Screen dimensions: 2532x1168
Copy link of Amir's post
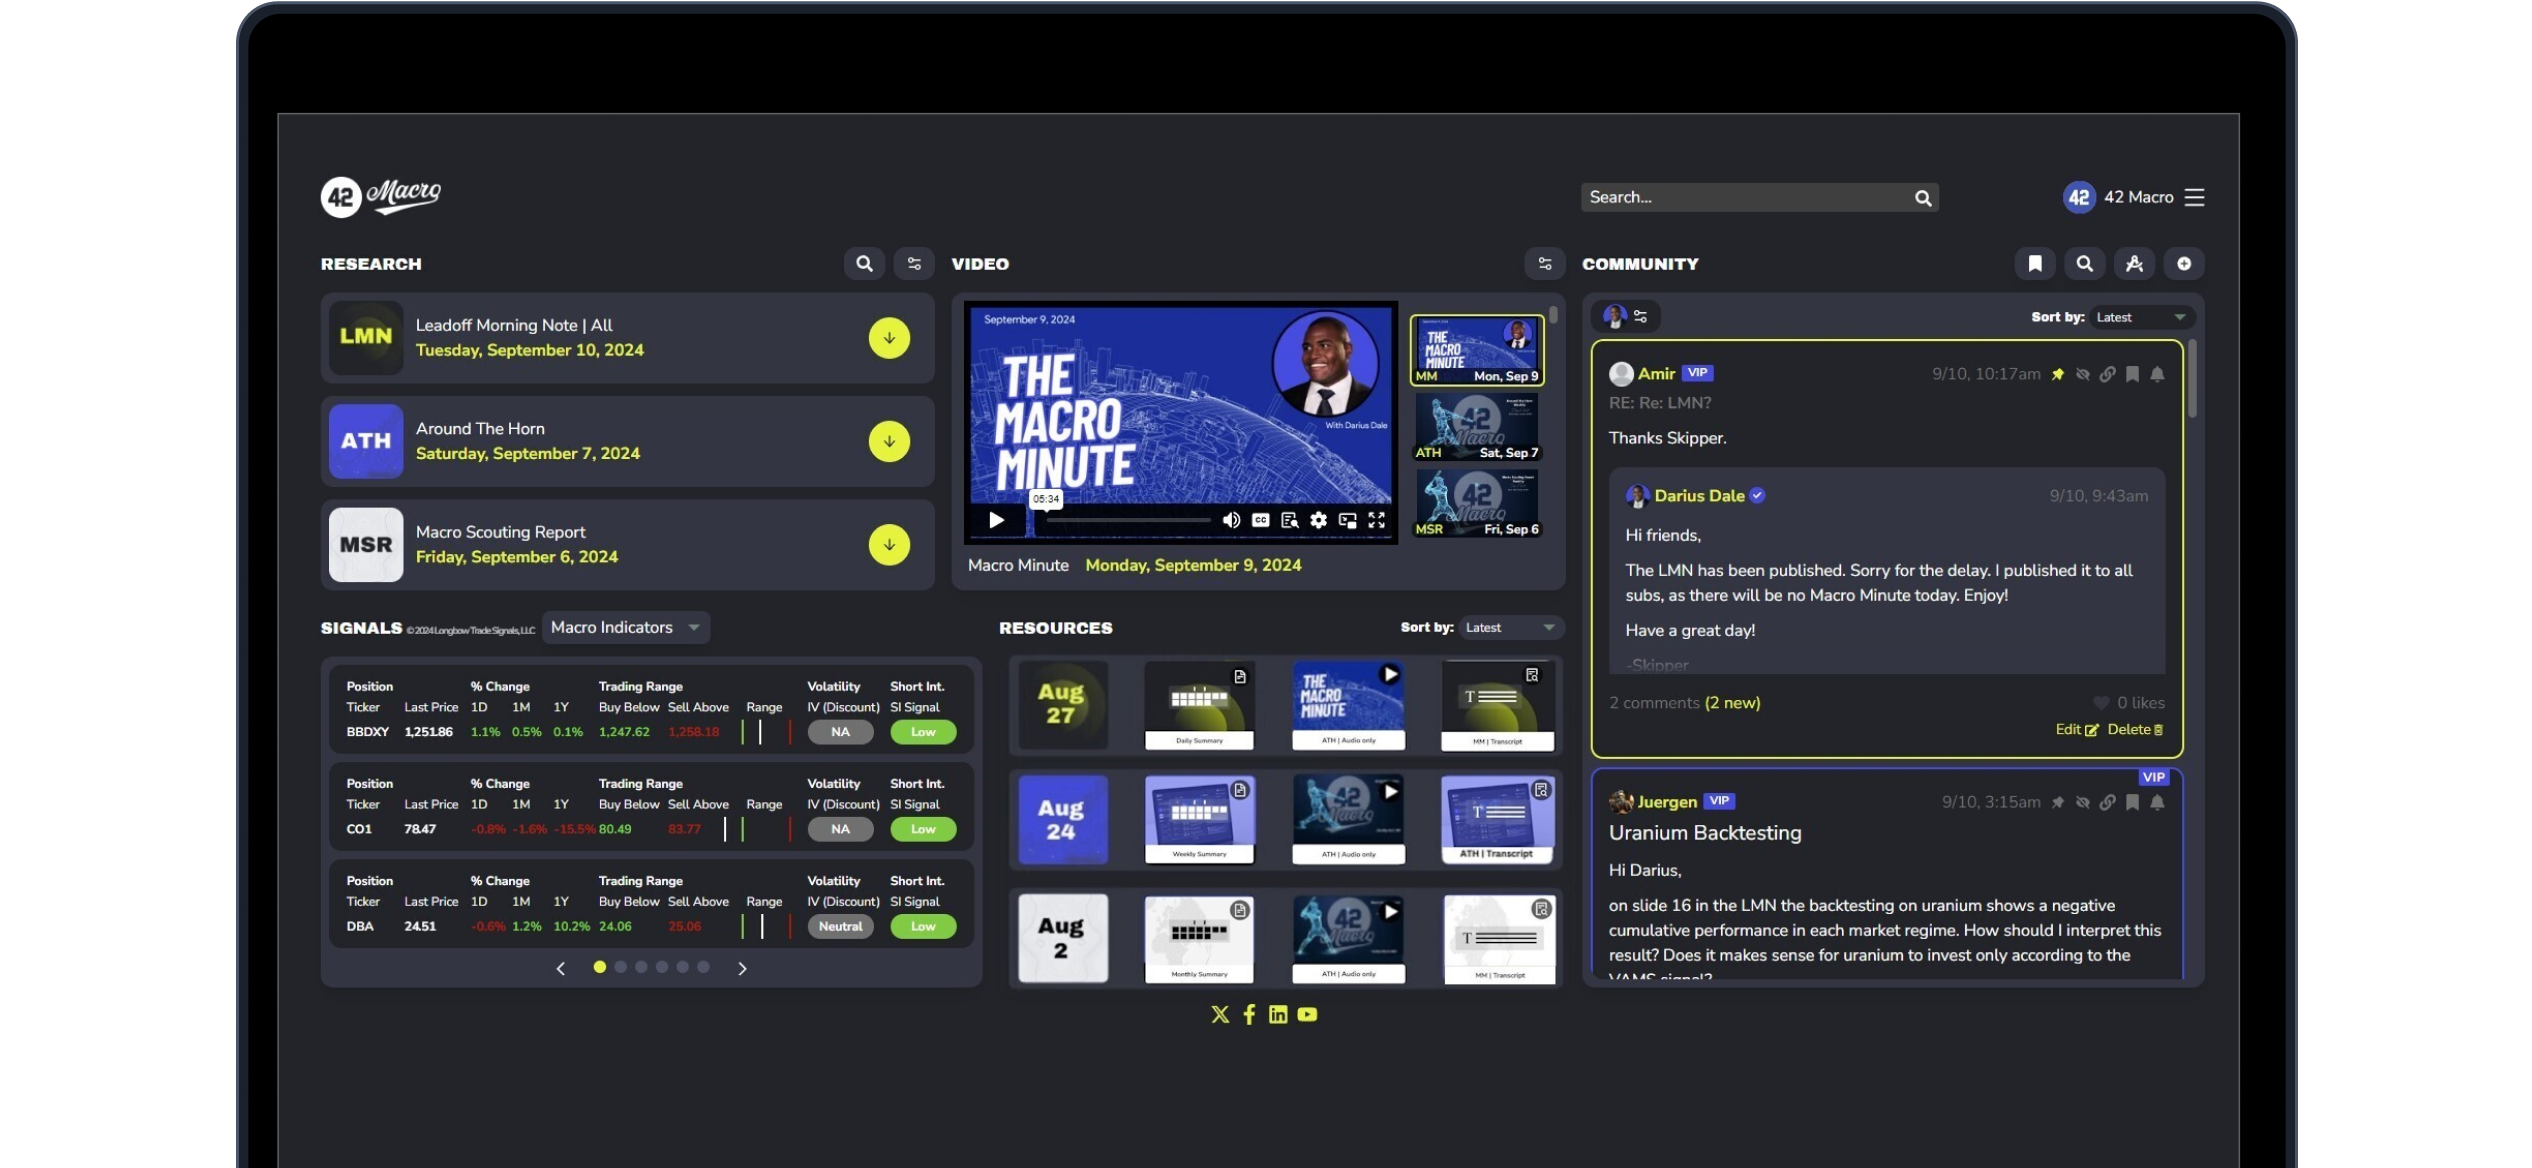click(2107, 374)
